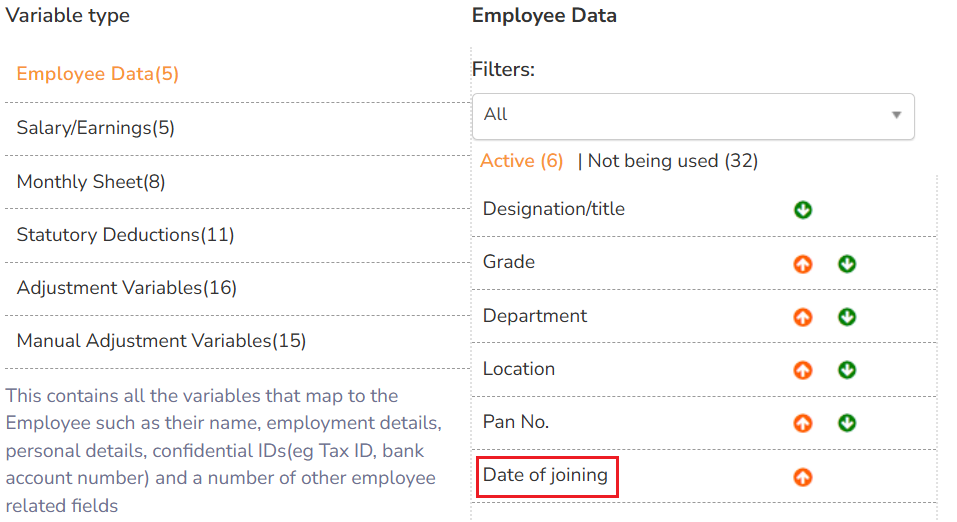Image resolution: width=957 pixels, height=522 pixels.
Task: Switch to Active (6) tab
Action: click(x=521, y=161)
